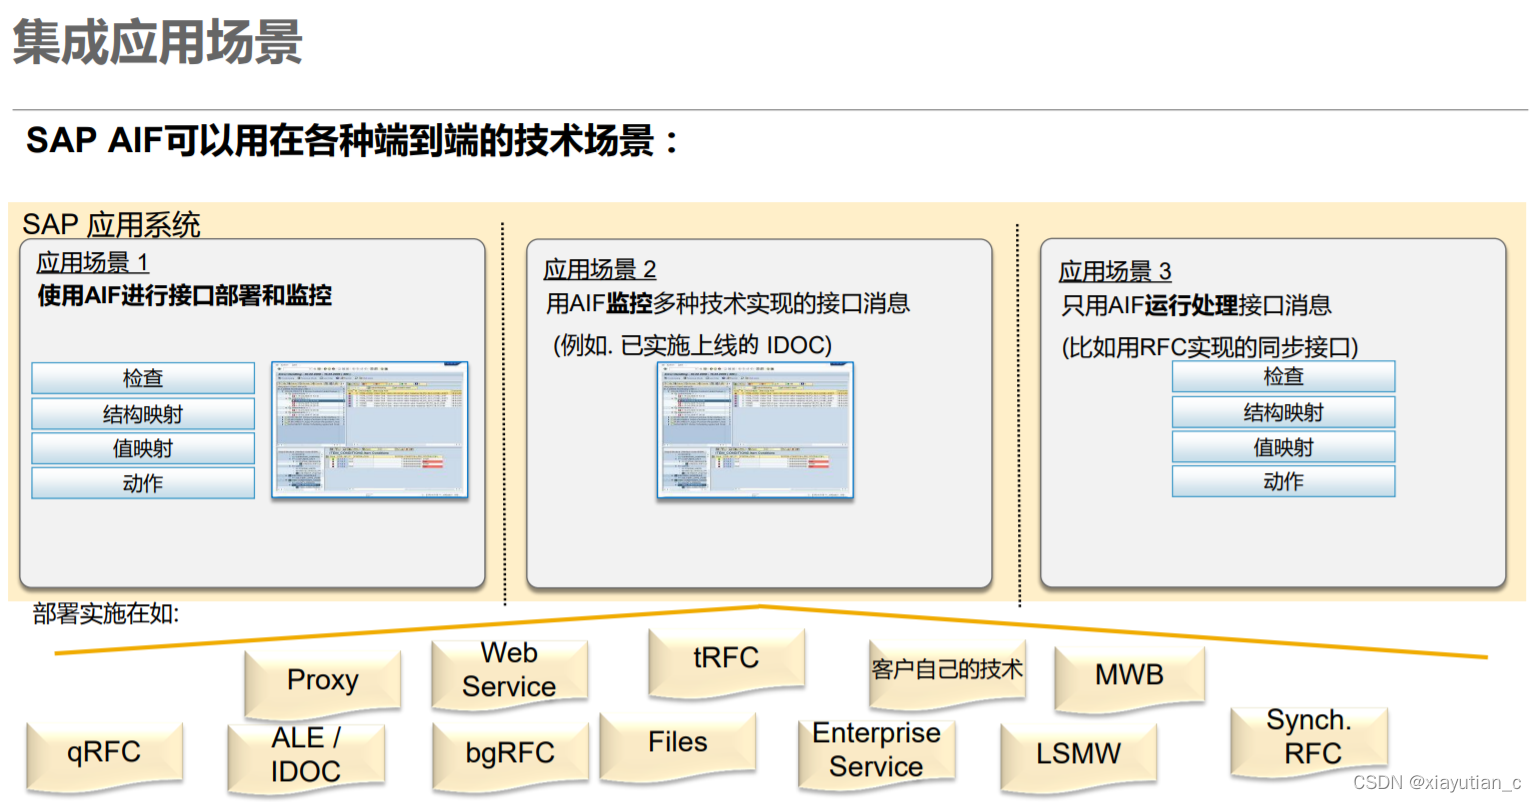Click the 应用场景 1 underlined heading
This screenshot has width=1536, height=802.
pyautogui.click(x=93, y=263)
